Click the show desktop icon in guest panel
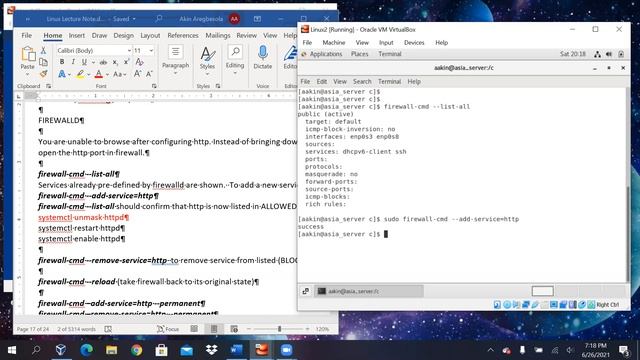The width and height of the screenshot is (640, 360). point(306,291)
